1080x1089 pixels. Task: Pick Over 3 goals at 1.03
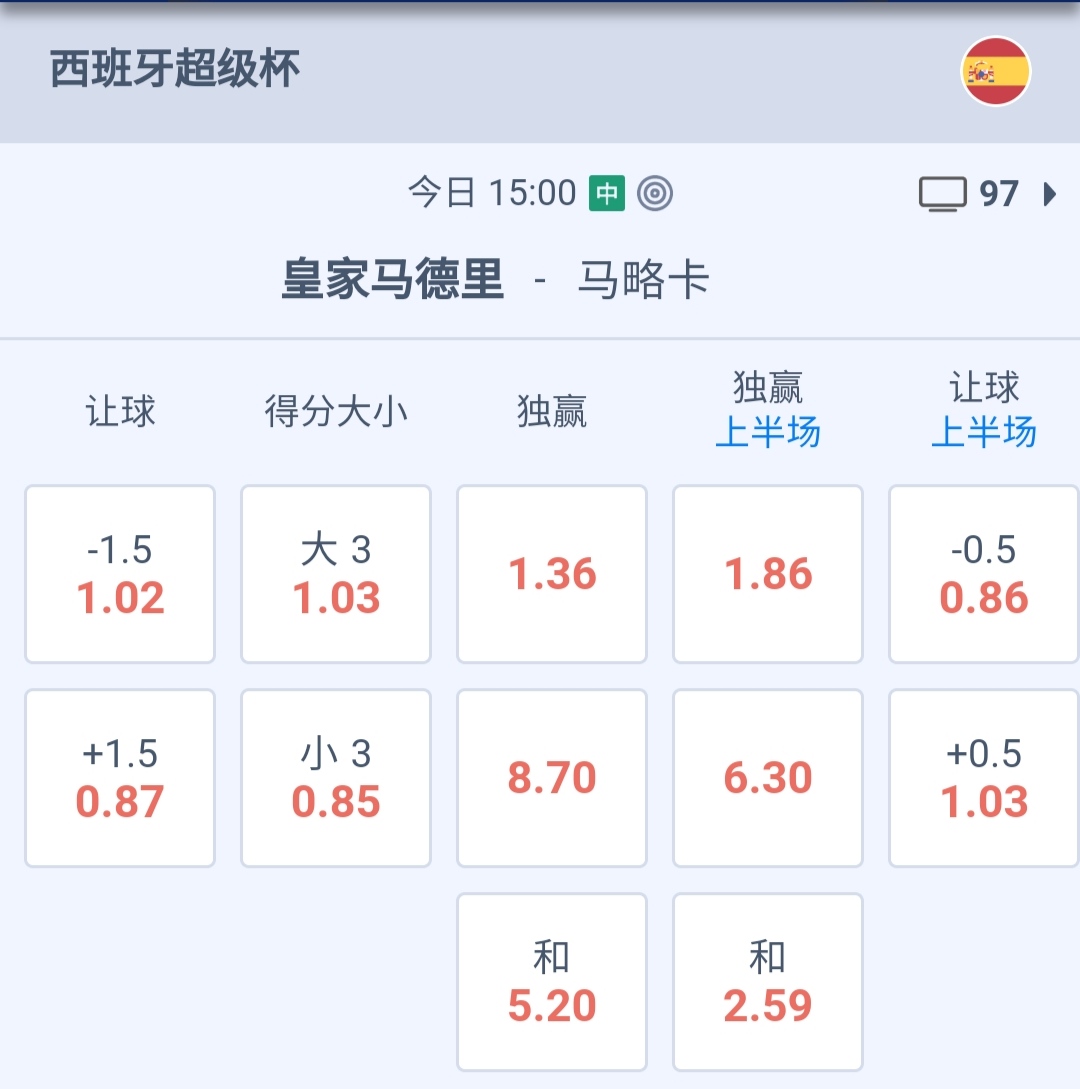(336, 574)
